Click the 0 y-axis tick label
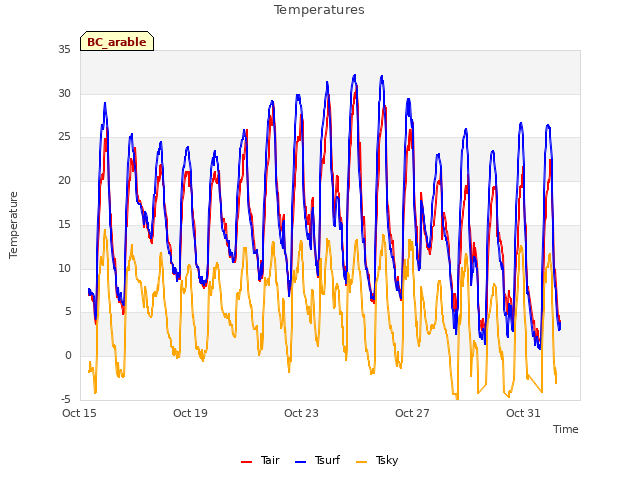640x480 pixels. [68, 356]
